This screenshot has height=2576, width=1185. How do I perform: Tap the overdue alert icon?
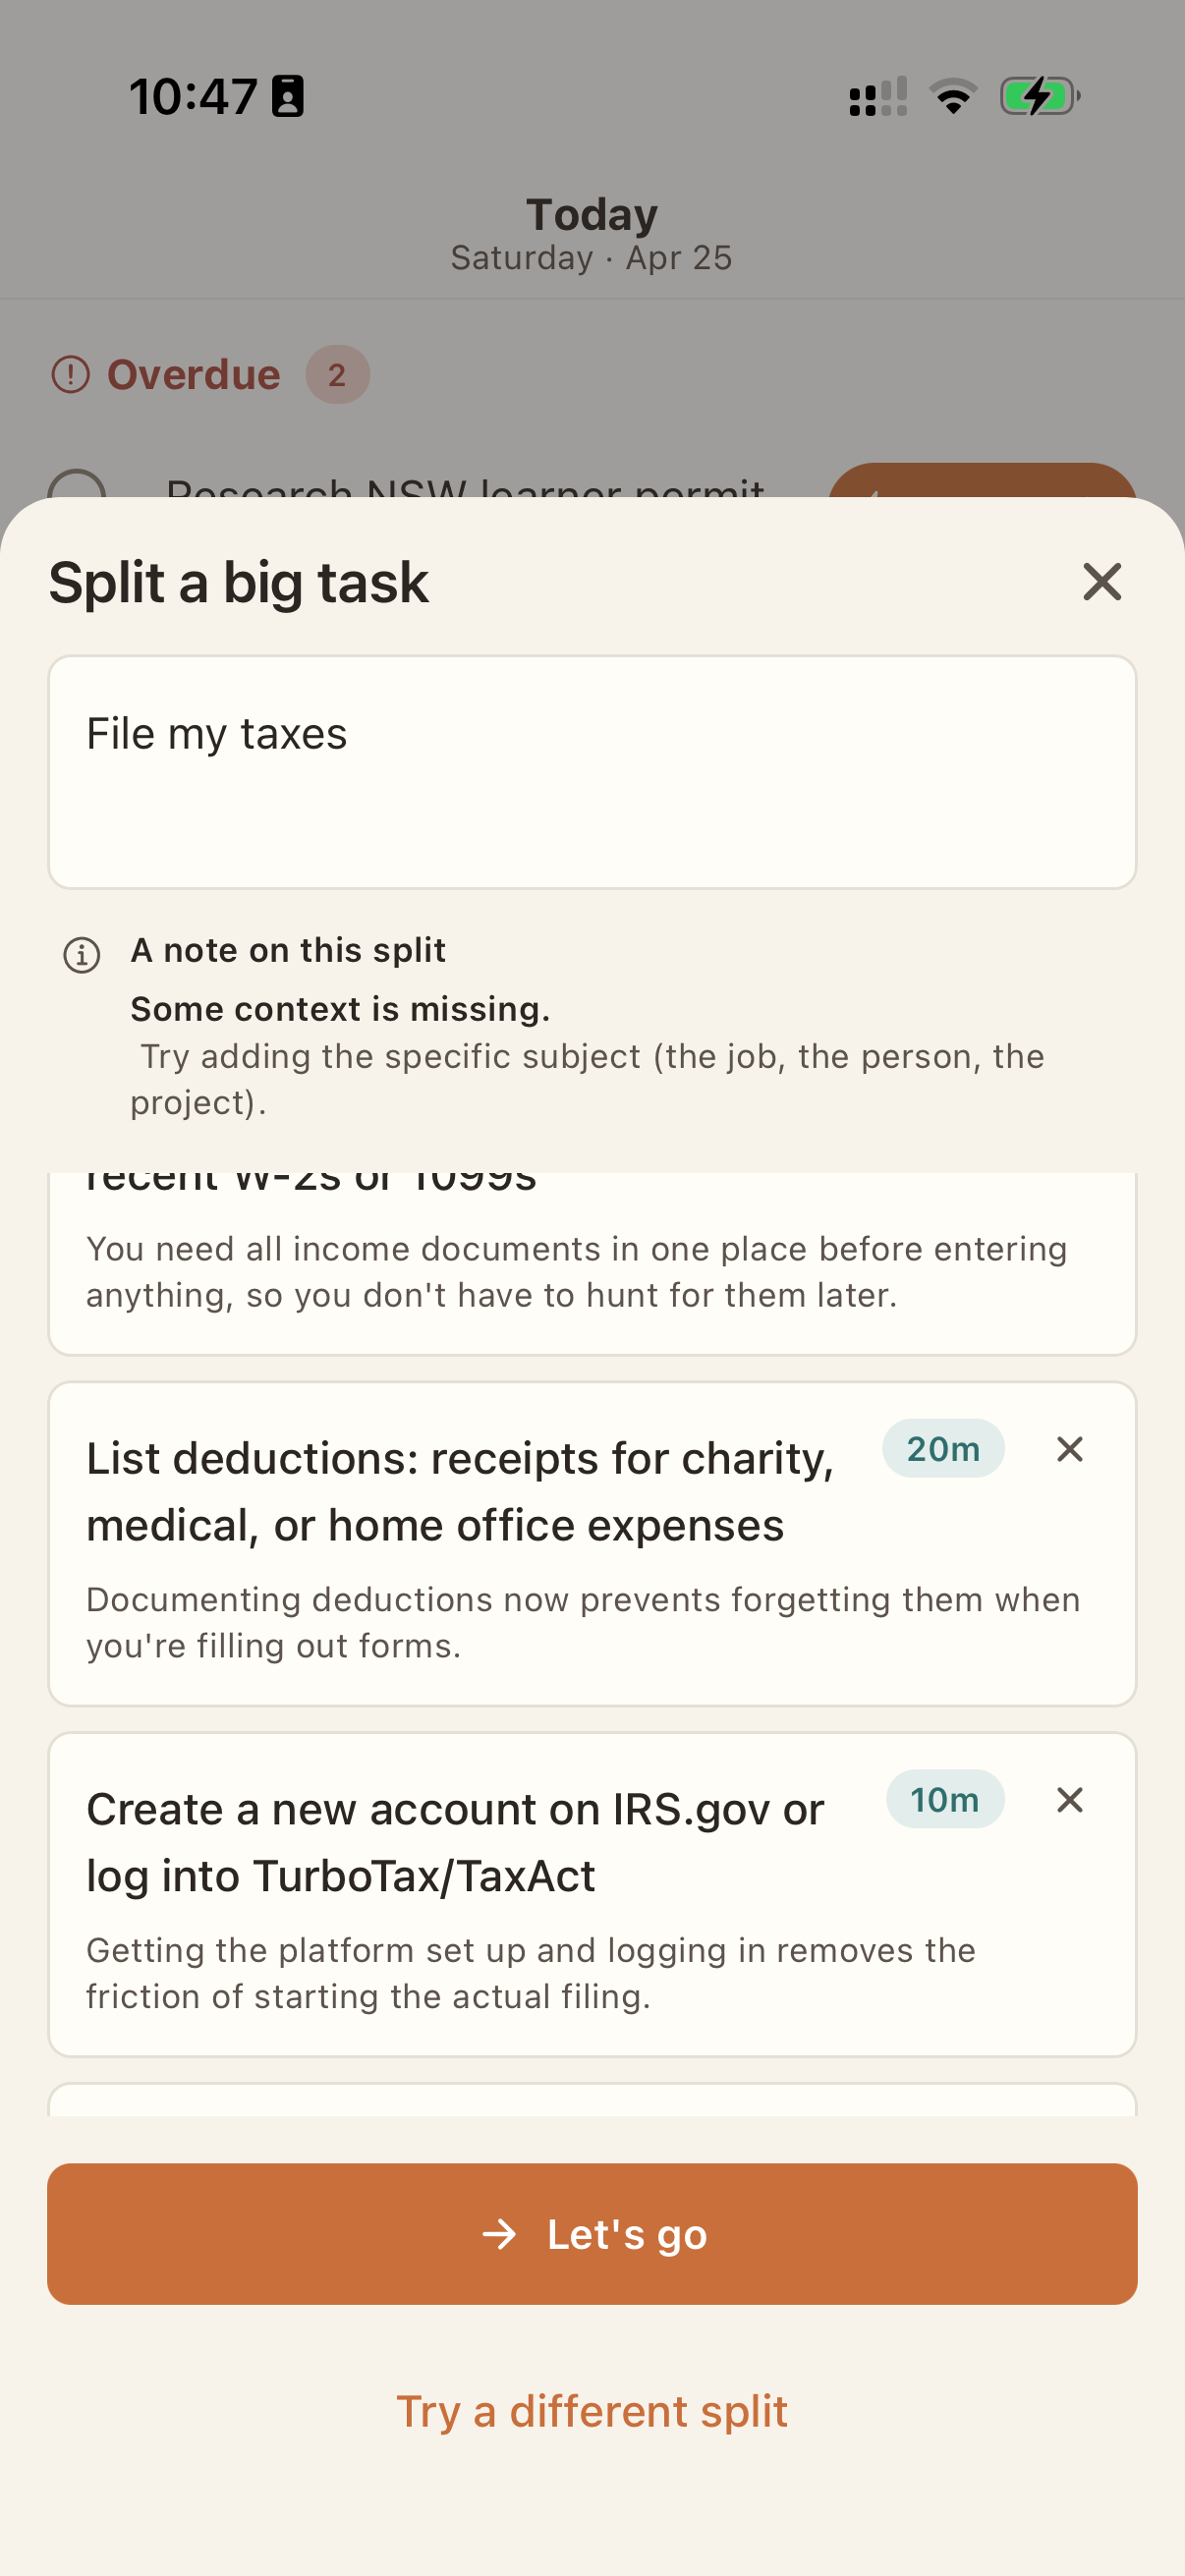pos(72,373)
